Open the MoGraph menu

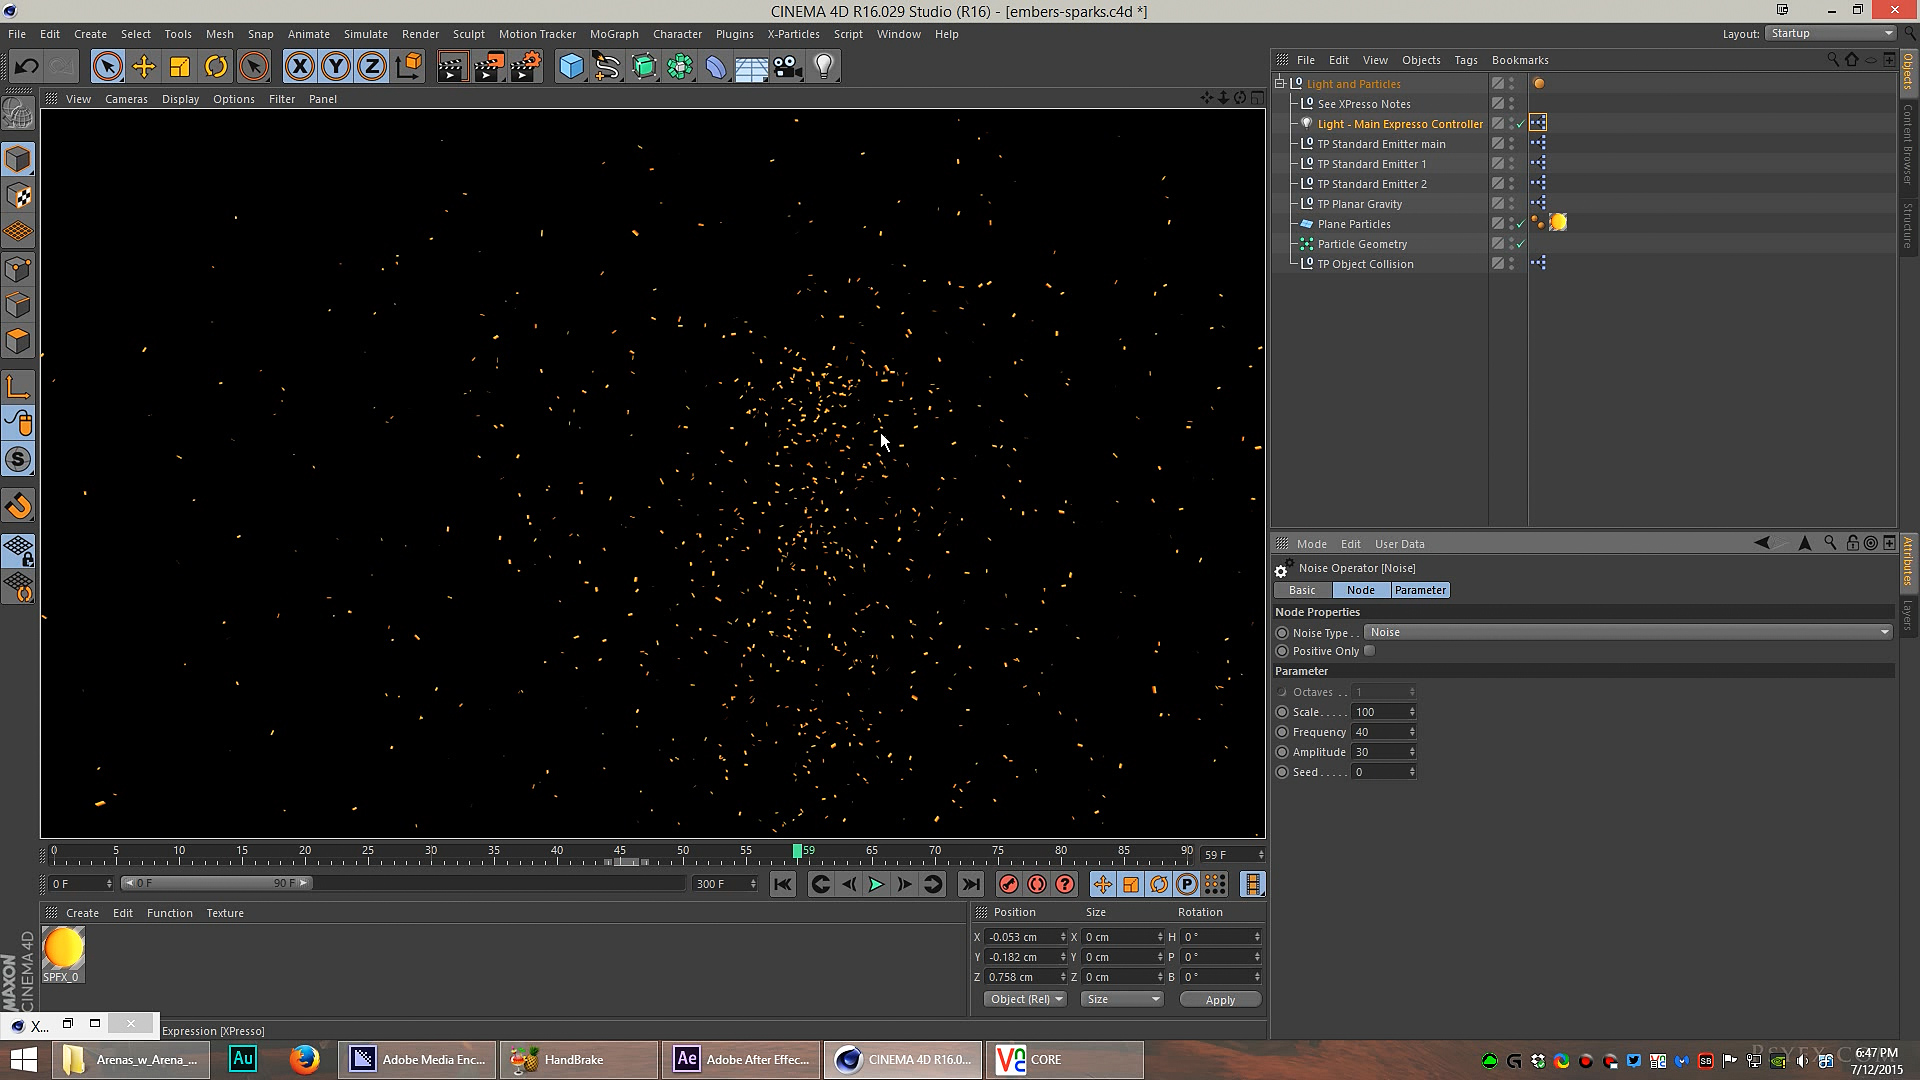point(613,34)
